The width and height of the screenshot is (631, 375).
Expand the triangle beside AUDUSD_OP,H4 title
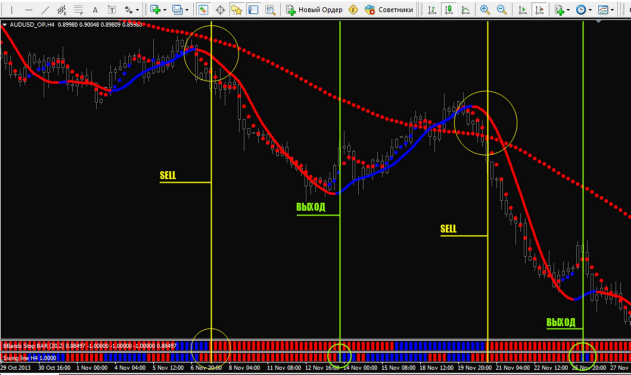click(x=4, y=25)
